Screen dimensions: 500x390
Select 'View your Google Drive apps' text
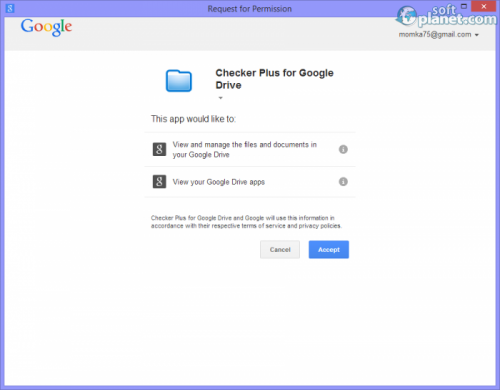click(x=219, y=182)
